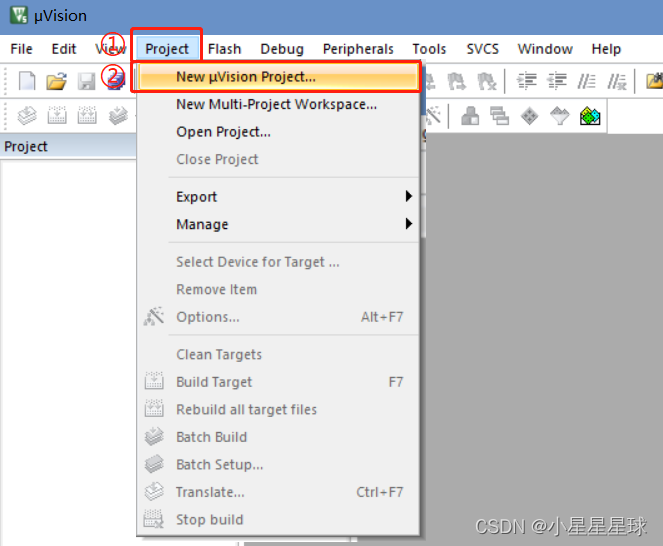Screen dimensions: 663x546
Task: Click Options... Alt+F7 menu entry
Action: point(278,317)
